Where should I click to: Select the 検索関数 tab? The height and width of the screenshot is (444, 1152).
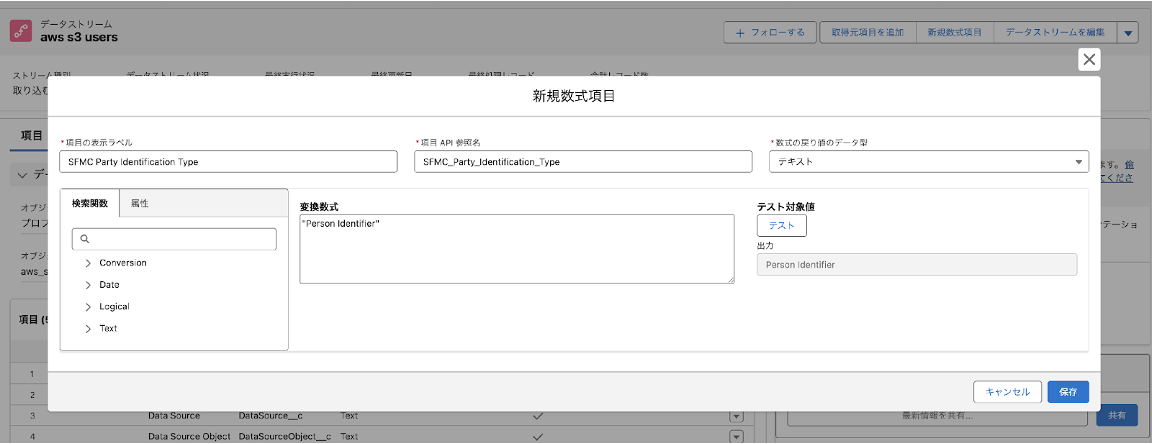[x=90, y=203]
